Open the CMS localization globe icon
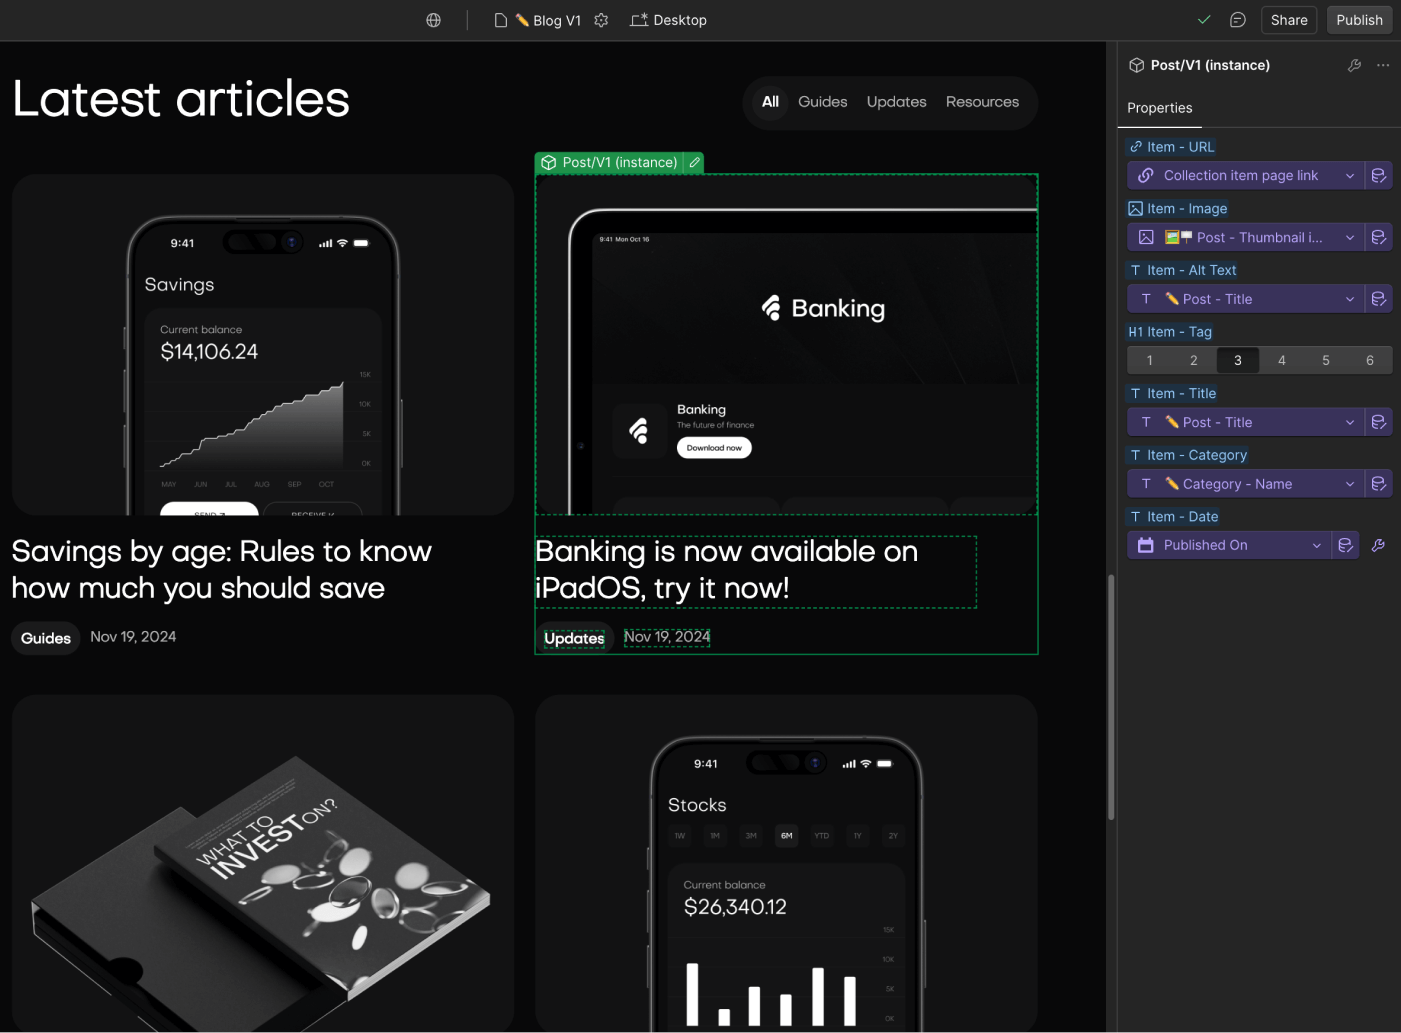 (x=433, y=20)
